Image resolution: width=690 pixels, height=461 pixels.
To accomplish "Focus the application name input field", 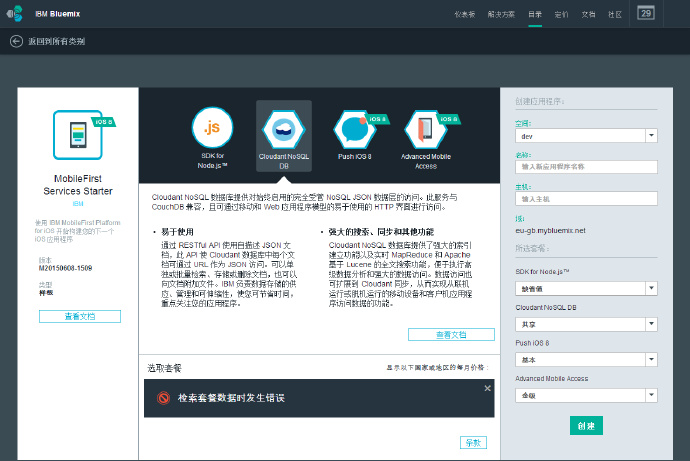I will (x=586, y=167).
